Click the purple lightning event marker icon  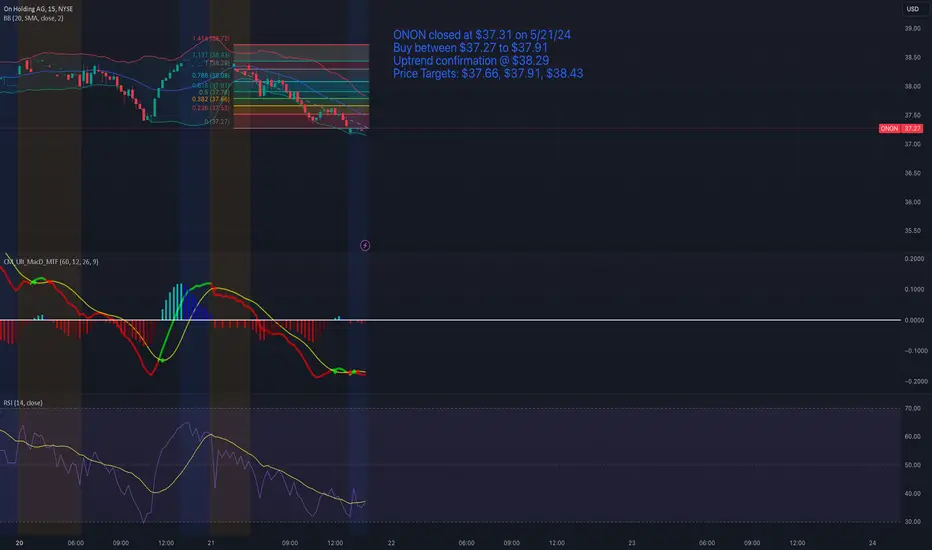coord(365,246)
